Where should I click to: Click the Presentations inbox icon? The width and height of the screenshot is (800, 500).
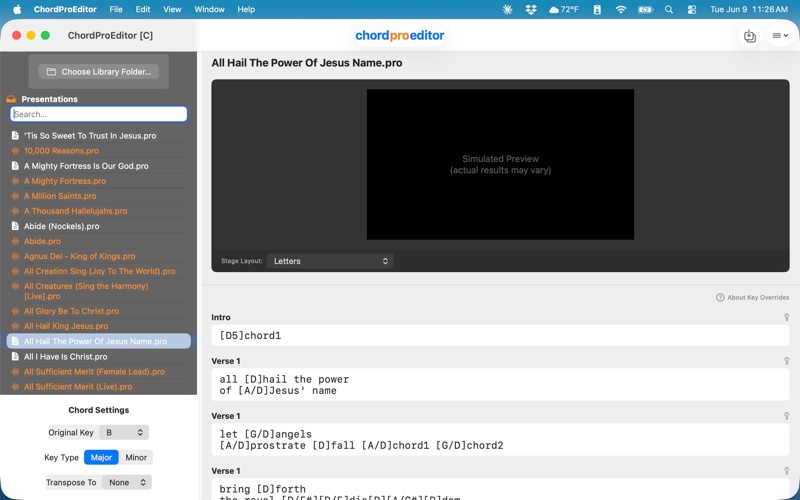click(x=11, y=99)
